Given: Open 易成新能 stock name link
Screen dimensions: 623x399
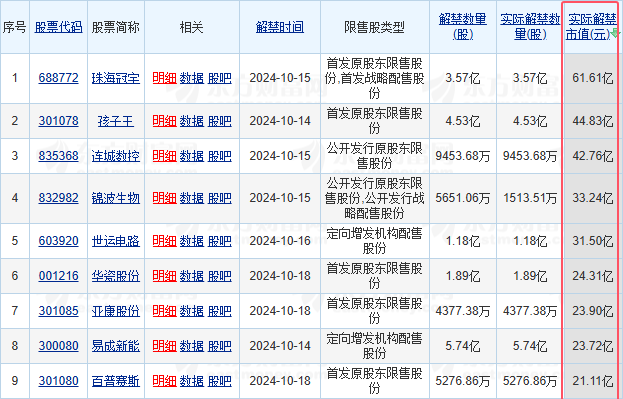Looking at the screenshot, I should click(x=116, y=346).
